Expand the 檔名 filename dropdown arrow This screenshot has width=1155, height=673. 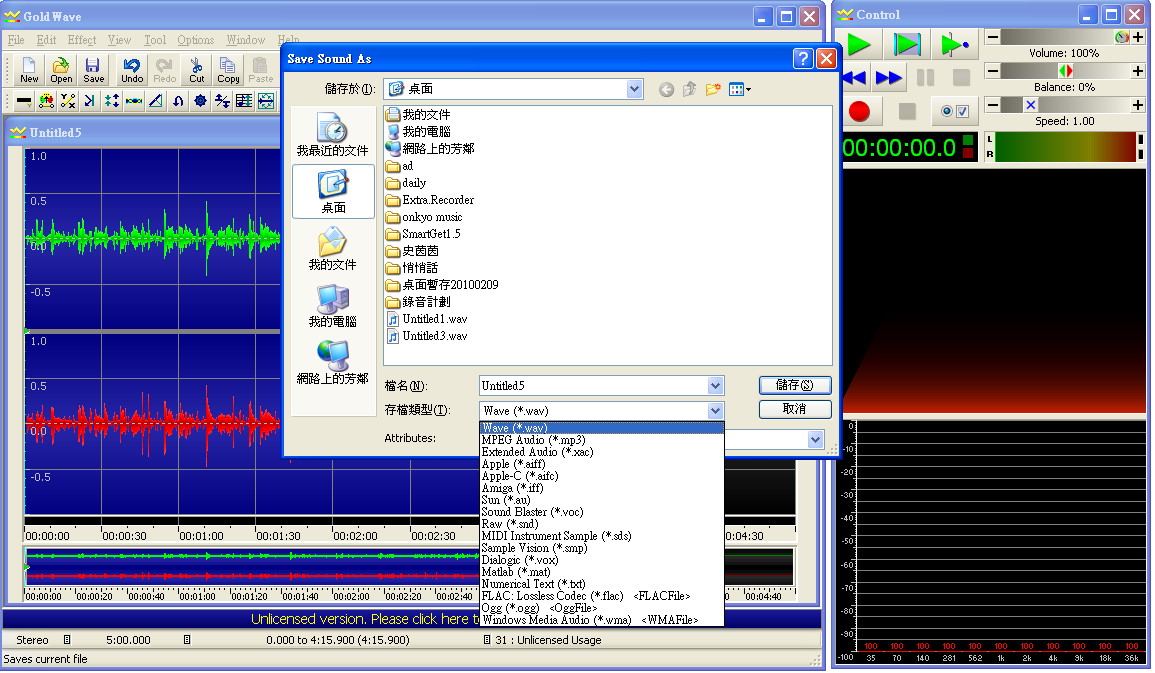click(x=715, y=386)
